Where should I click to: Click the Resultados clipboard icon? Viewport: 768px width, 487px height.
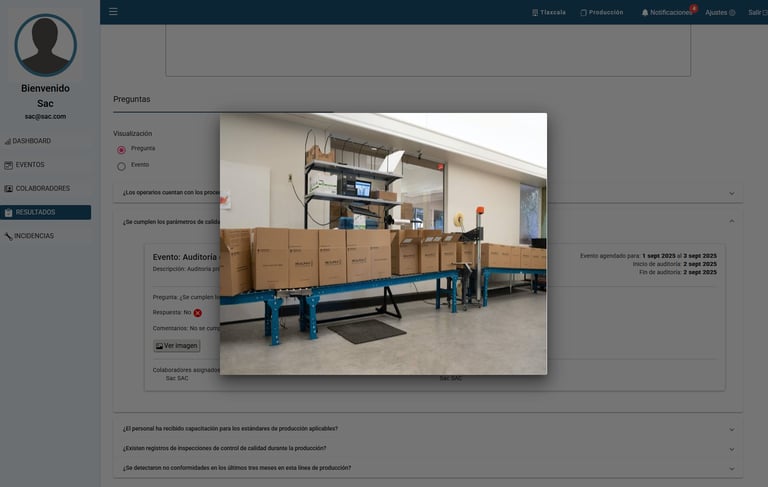(8, 213)
